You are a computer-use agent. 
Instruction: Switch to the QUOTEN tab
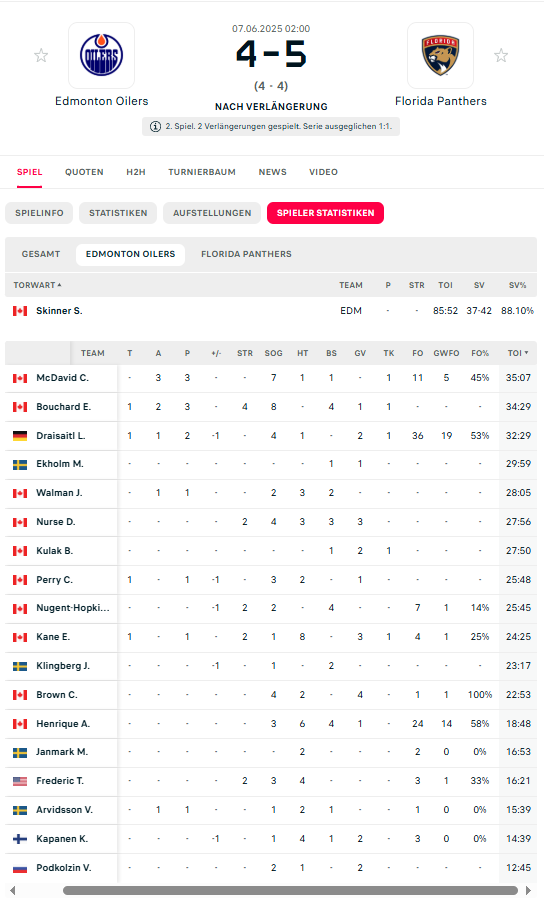(84, 172)
